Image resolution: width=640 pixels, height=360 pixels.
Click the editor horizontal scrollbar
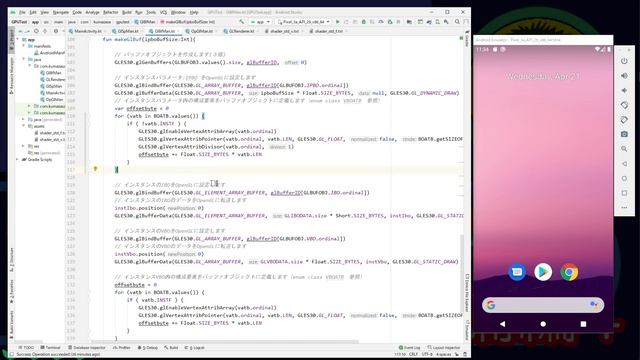pos(224,342)
